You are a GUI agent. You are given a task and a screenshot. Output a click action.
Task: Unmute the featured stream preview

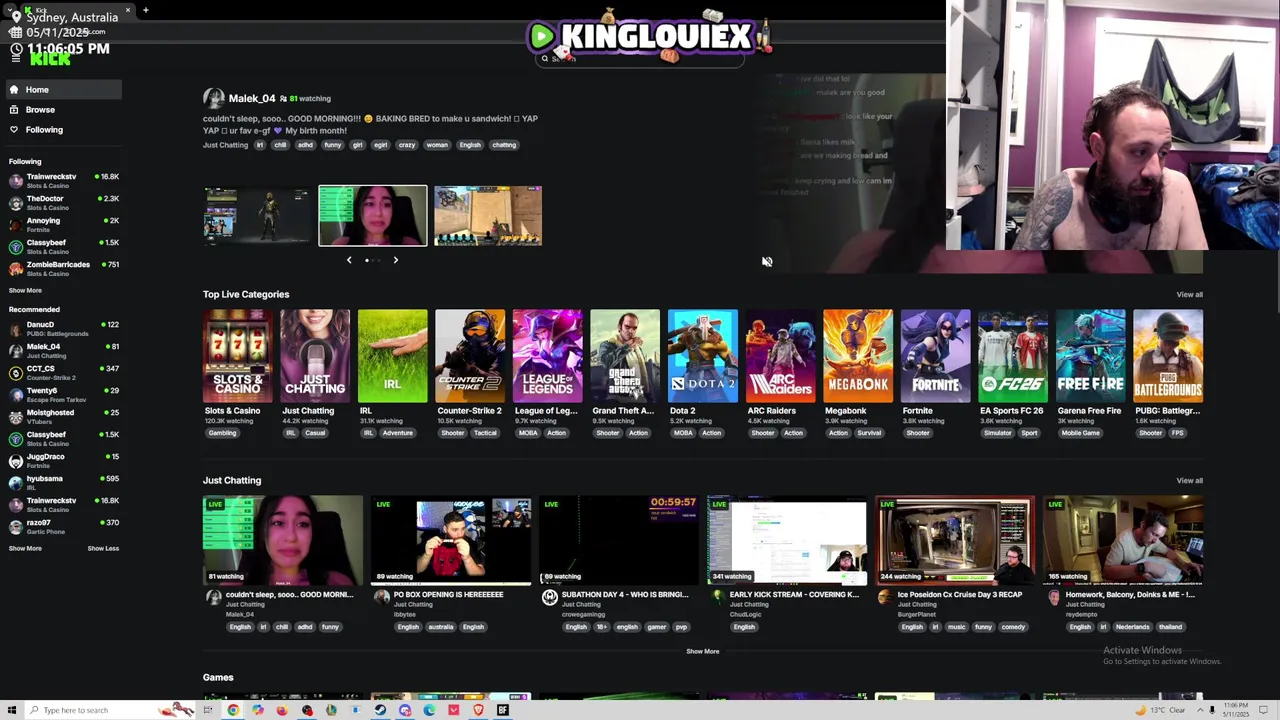point(767,262)
